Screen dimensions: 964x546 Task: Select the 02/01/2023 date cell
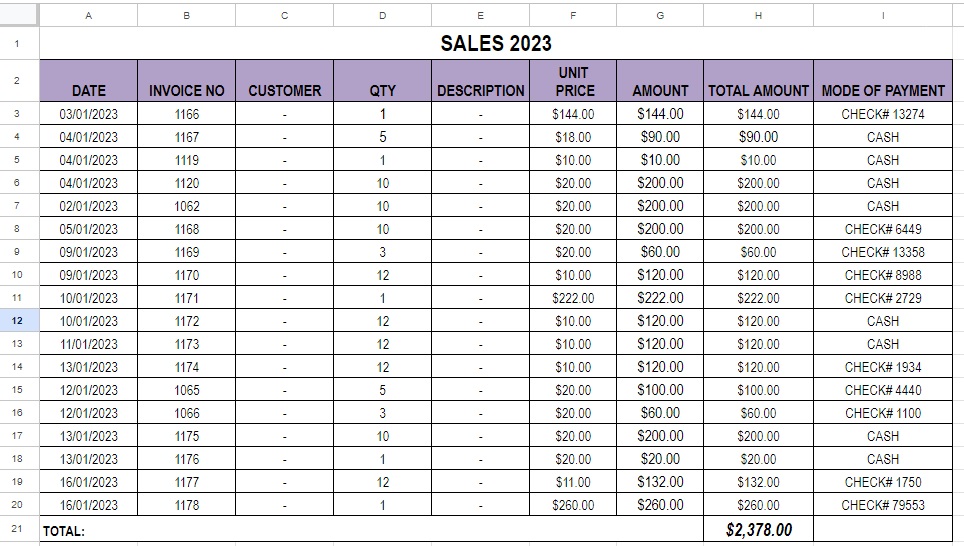click(88, 206)
